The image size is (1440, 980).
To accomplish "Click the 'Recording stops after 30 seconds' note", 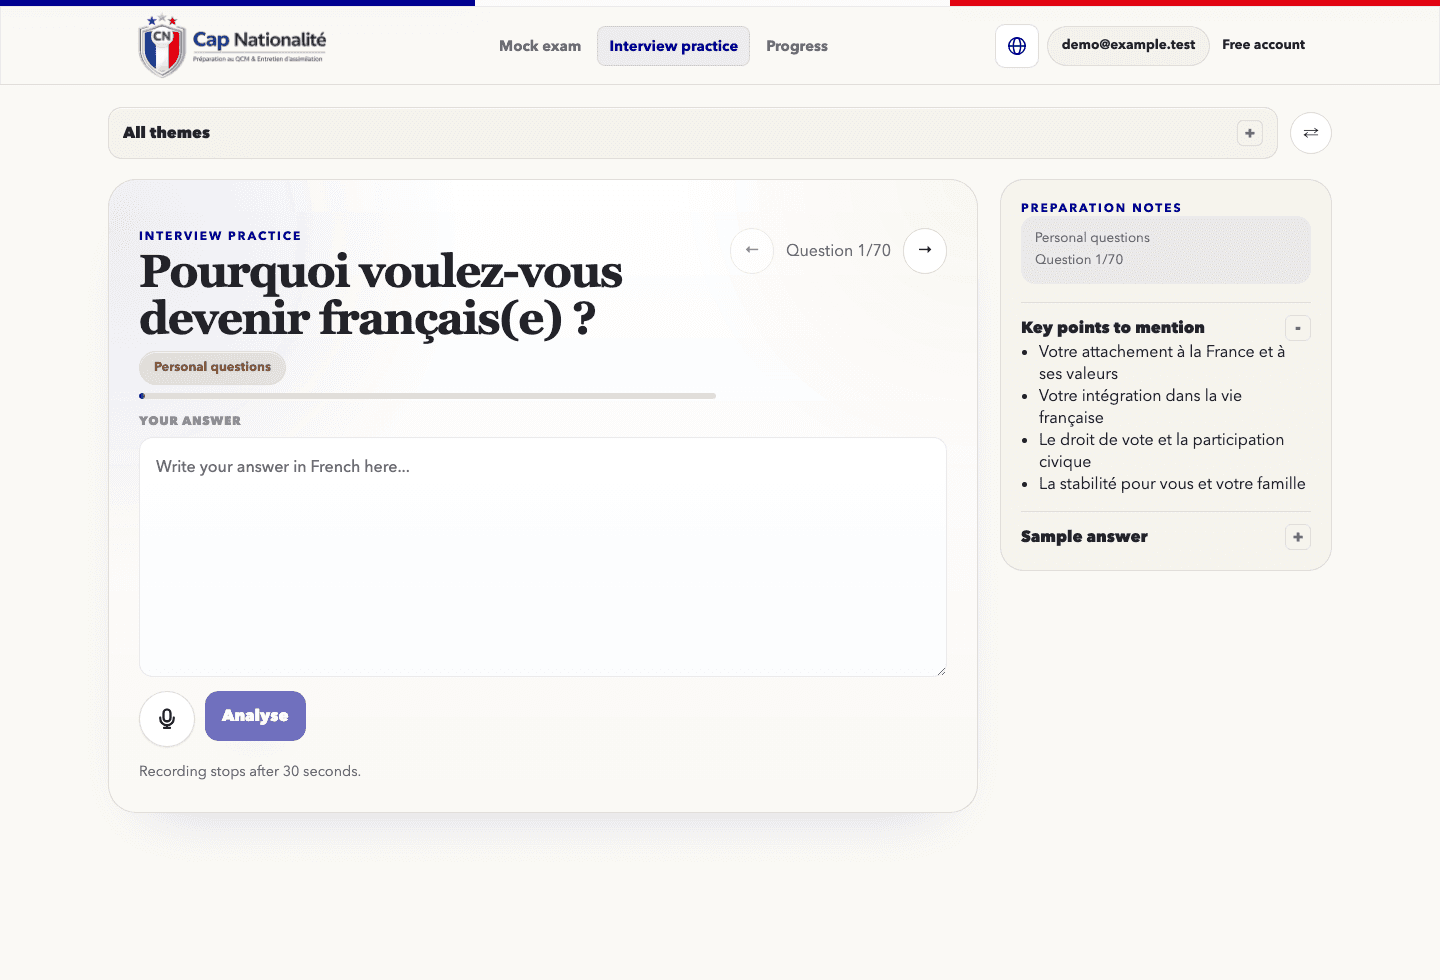I will (x=250, y=772).
